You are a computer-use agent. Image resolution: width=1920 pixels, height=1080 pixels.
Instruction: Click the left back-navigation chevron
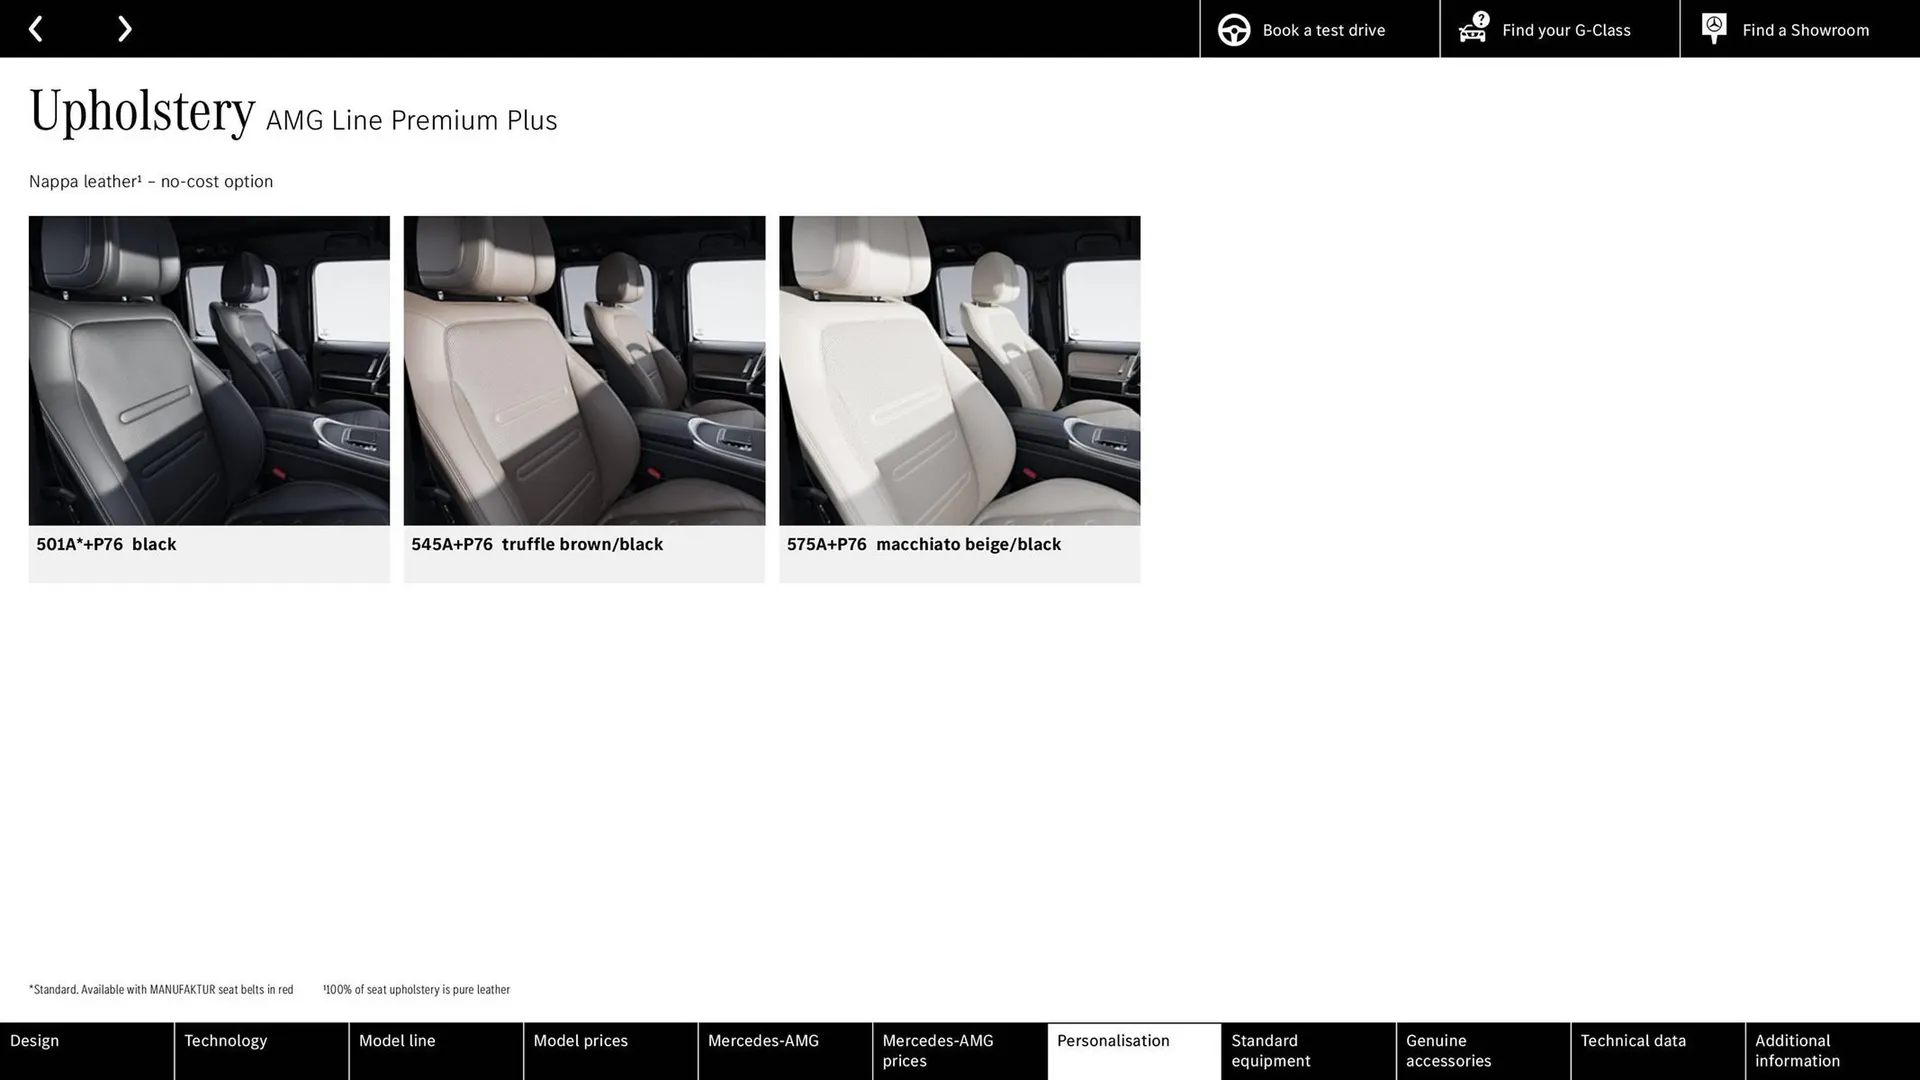point(36,29)
